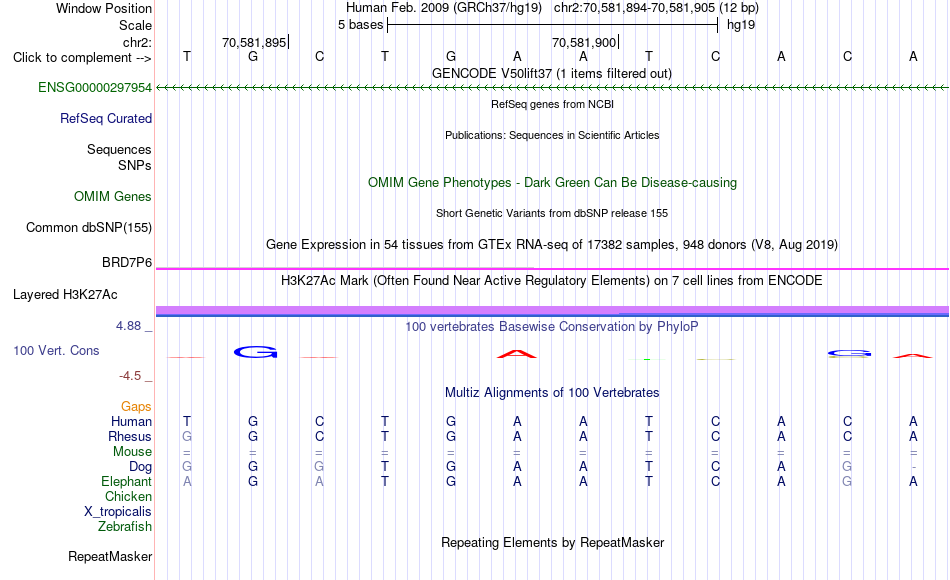Click the purple H3K27Ac signal band

[552, 311]
